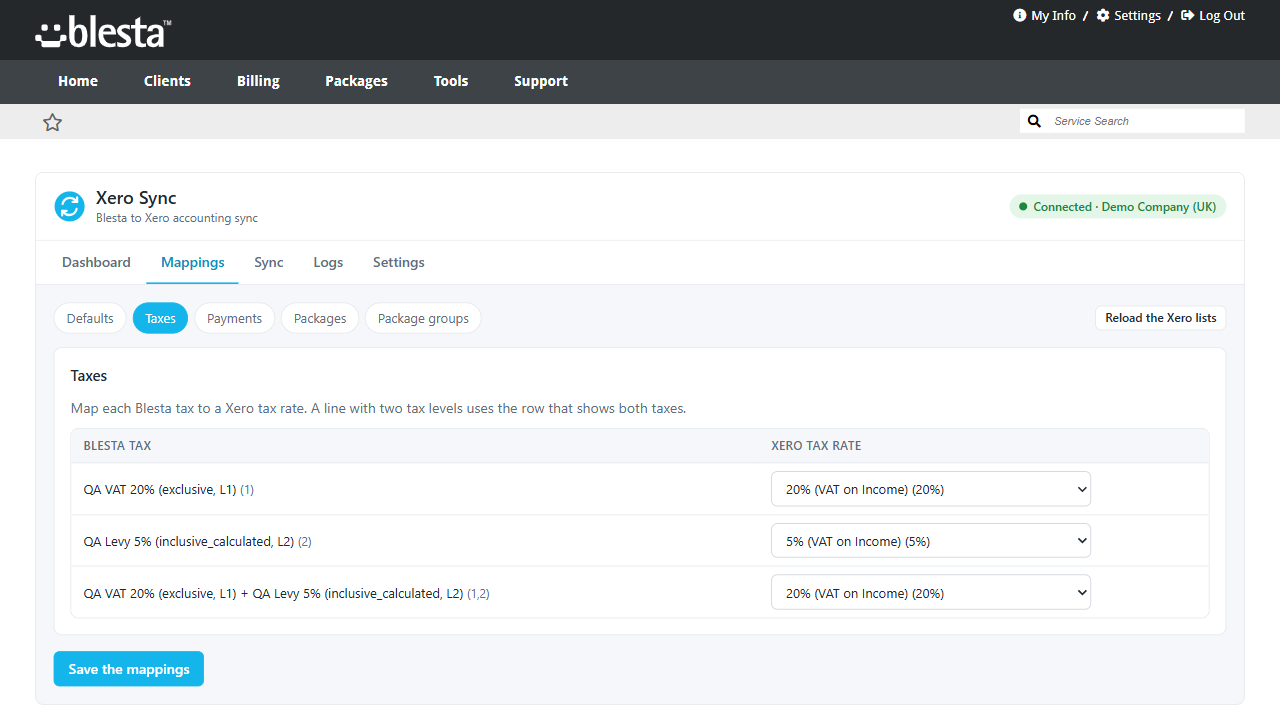Click the XERO TAX RATE column header
This screenshot has height=720, width=1280.
pos(816,446)
